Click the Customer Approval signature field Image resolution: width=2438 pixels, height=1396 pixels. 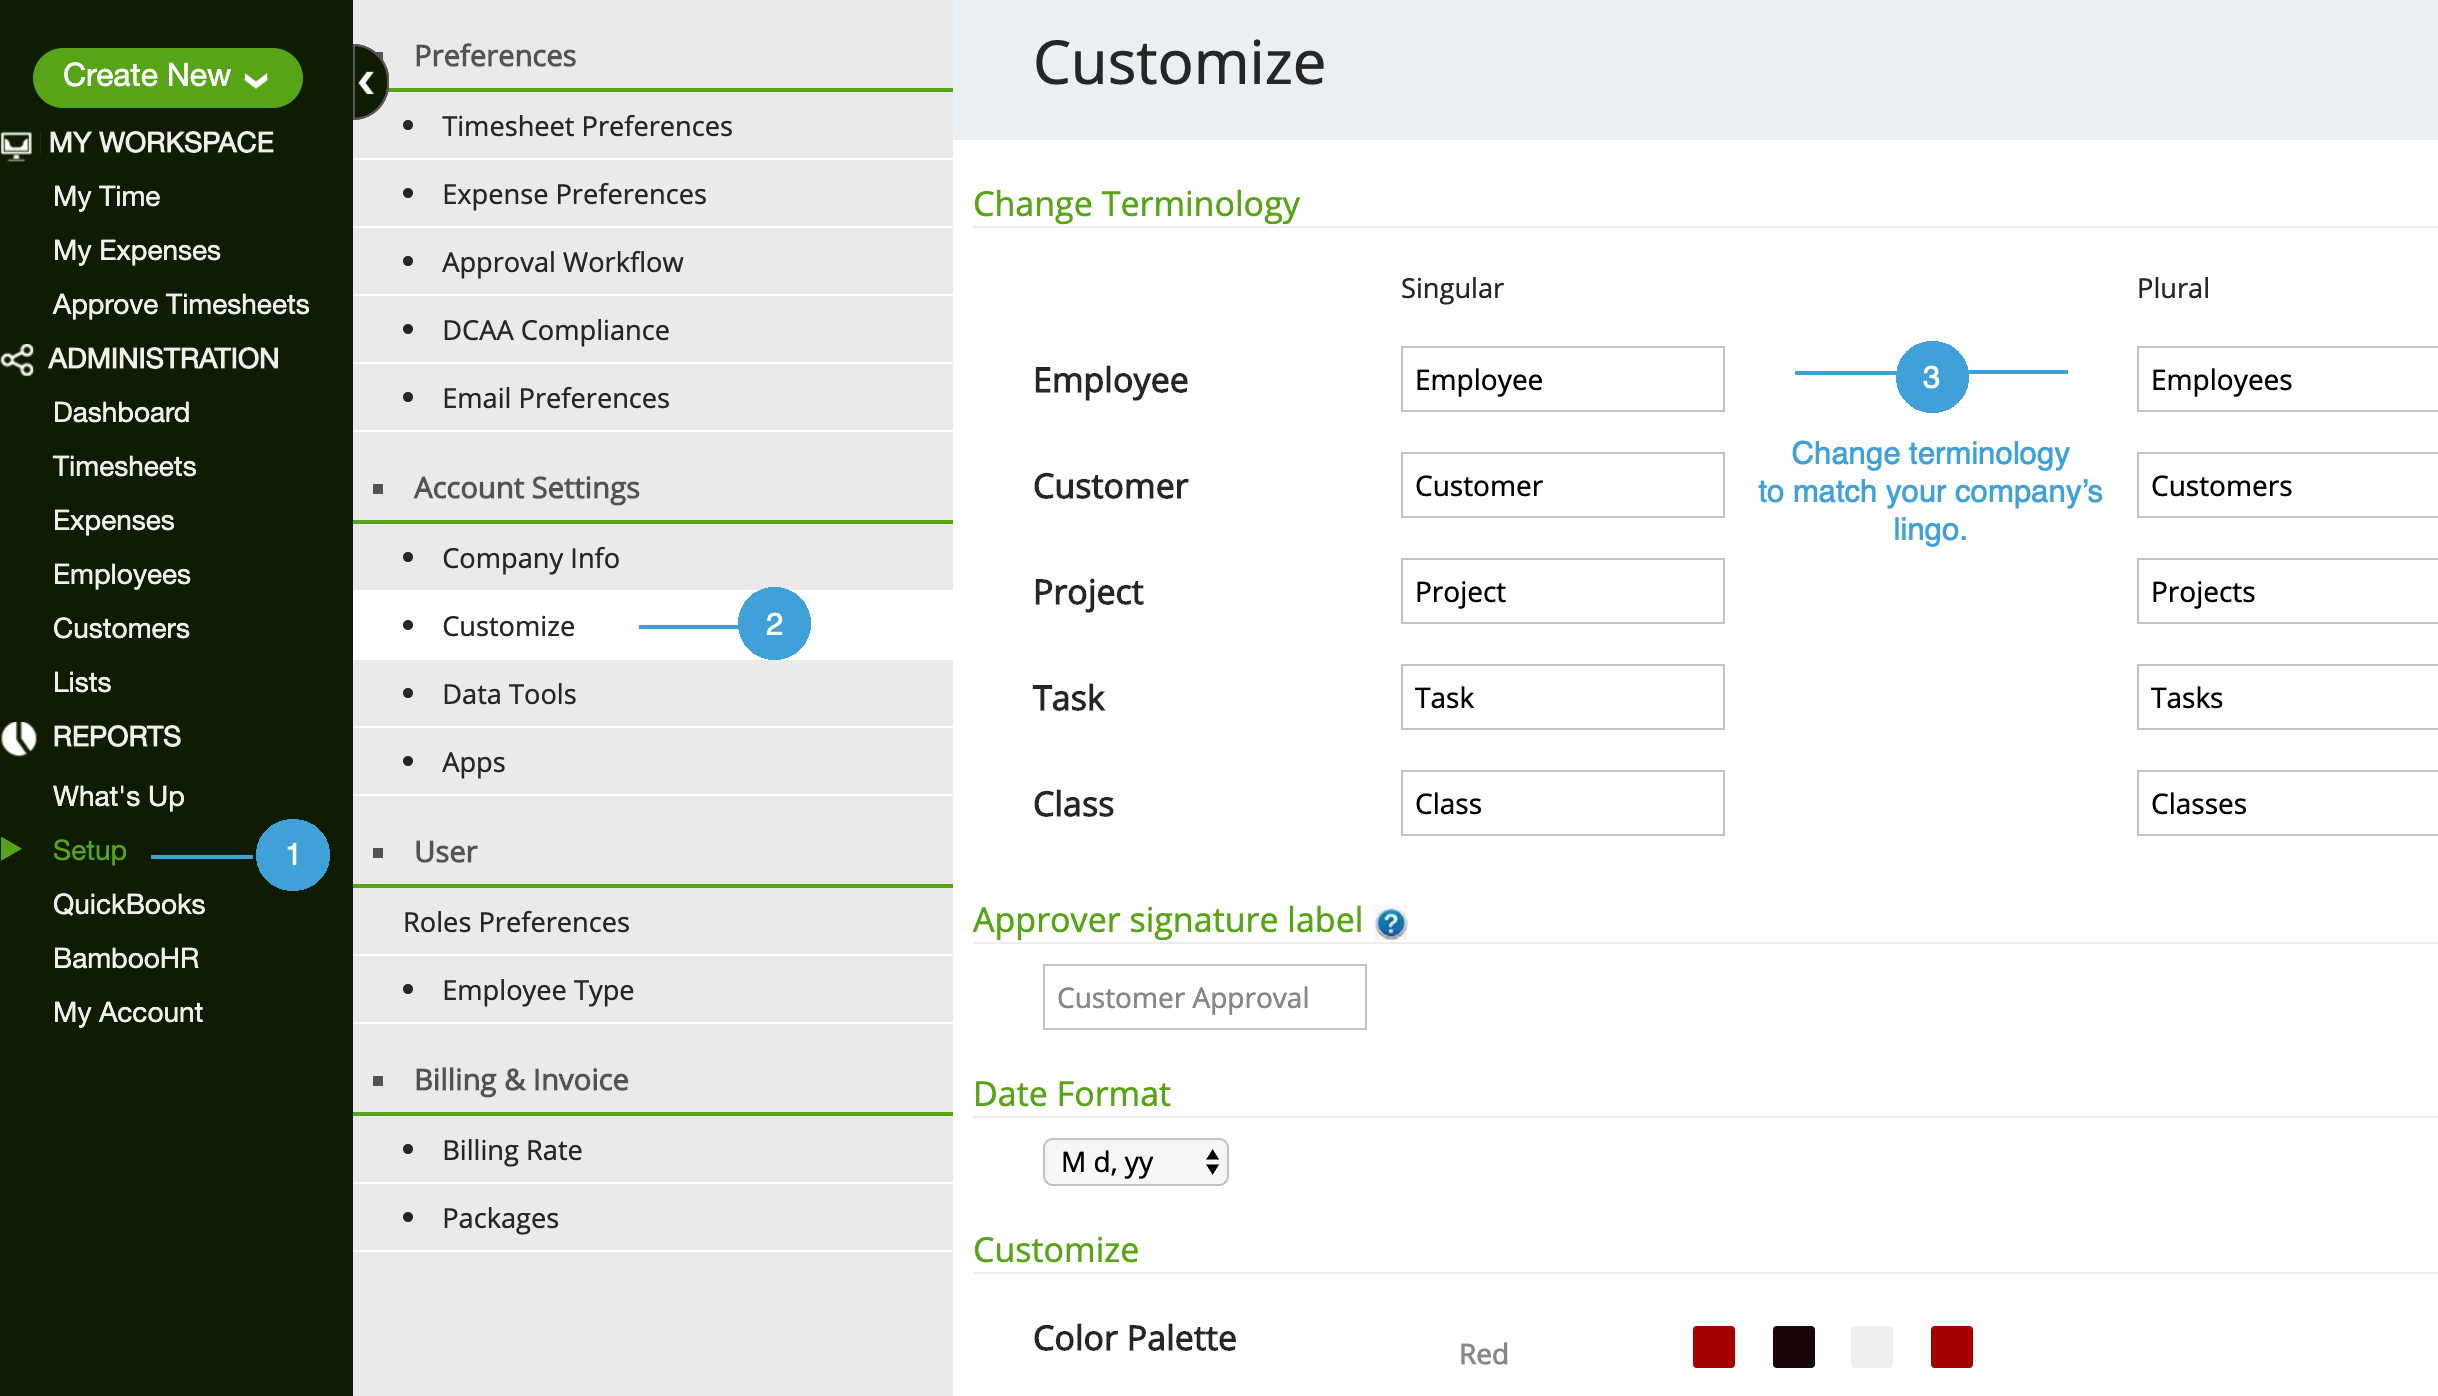[x=1204, y=997]
